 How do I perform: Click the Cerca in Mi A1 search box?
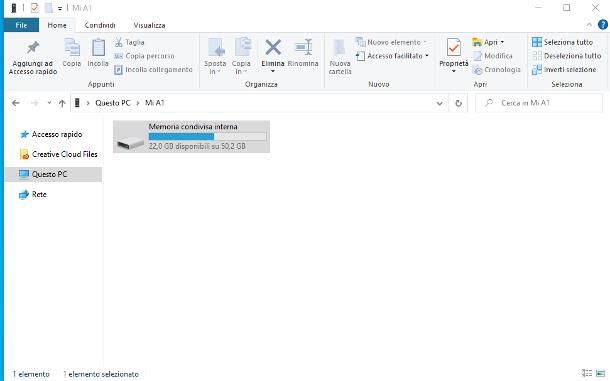[x=539, y=103]
